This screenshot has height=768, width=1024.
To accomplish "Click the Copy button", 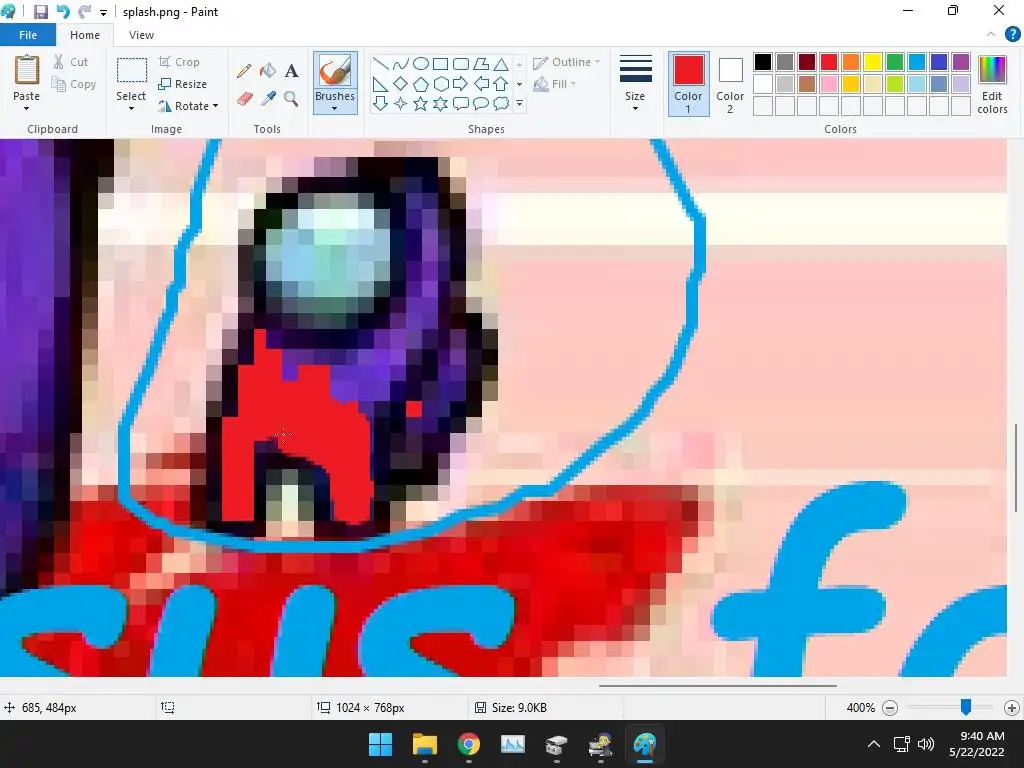I will click(x=74, y=84).
